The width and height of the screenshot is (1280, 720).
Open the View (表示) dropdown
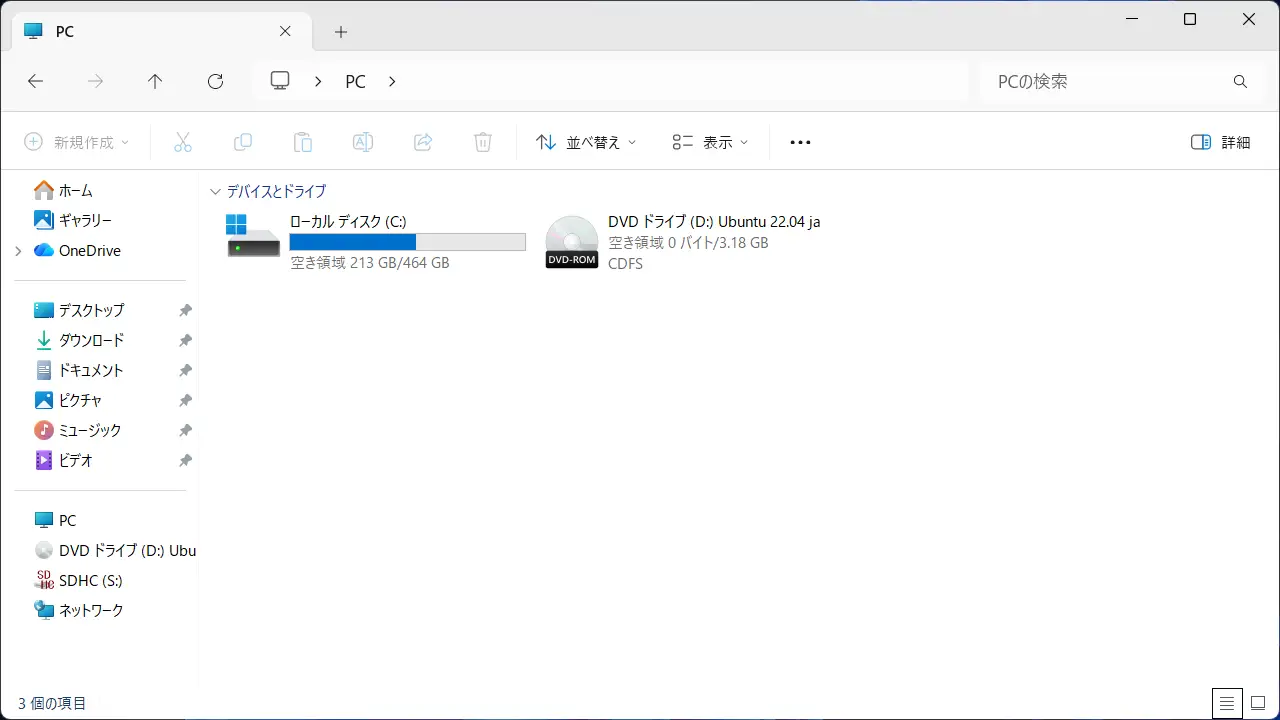710,142
